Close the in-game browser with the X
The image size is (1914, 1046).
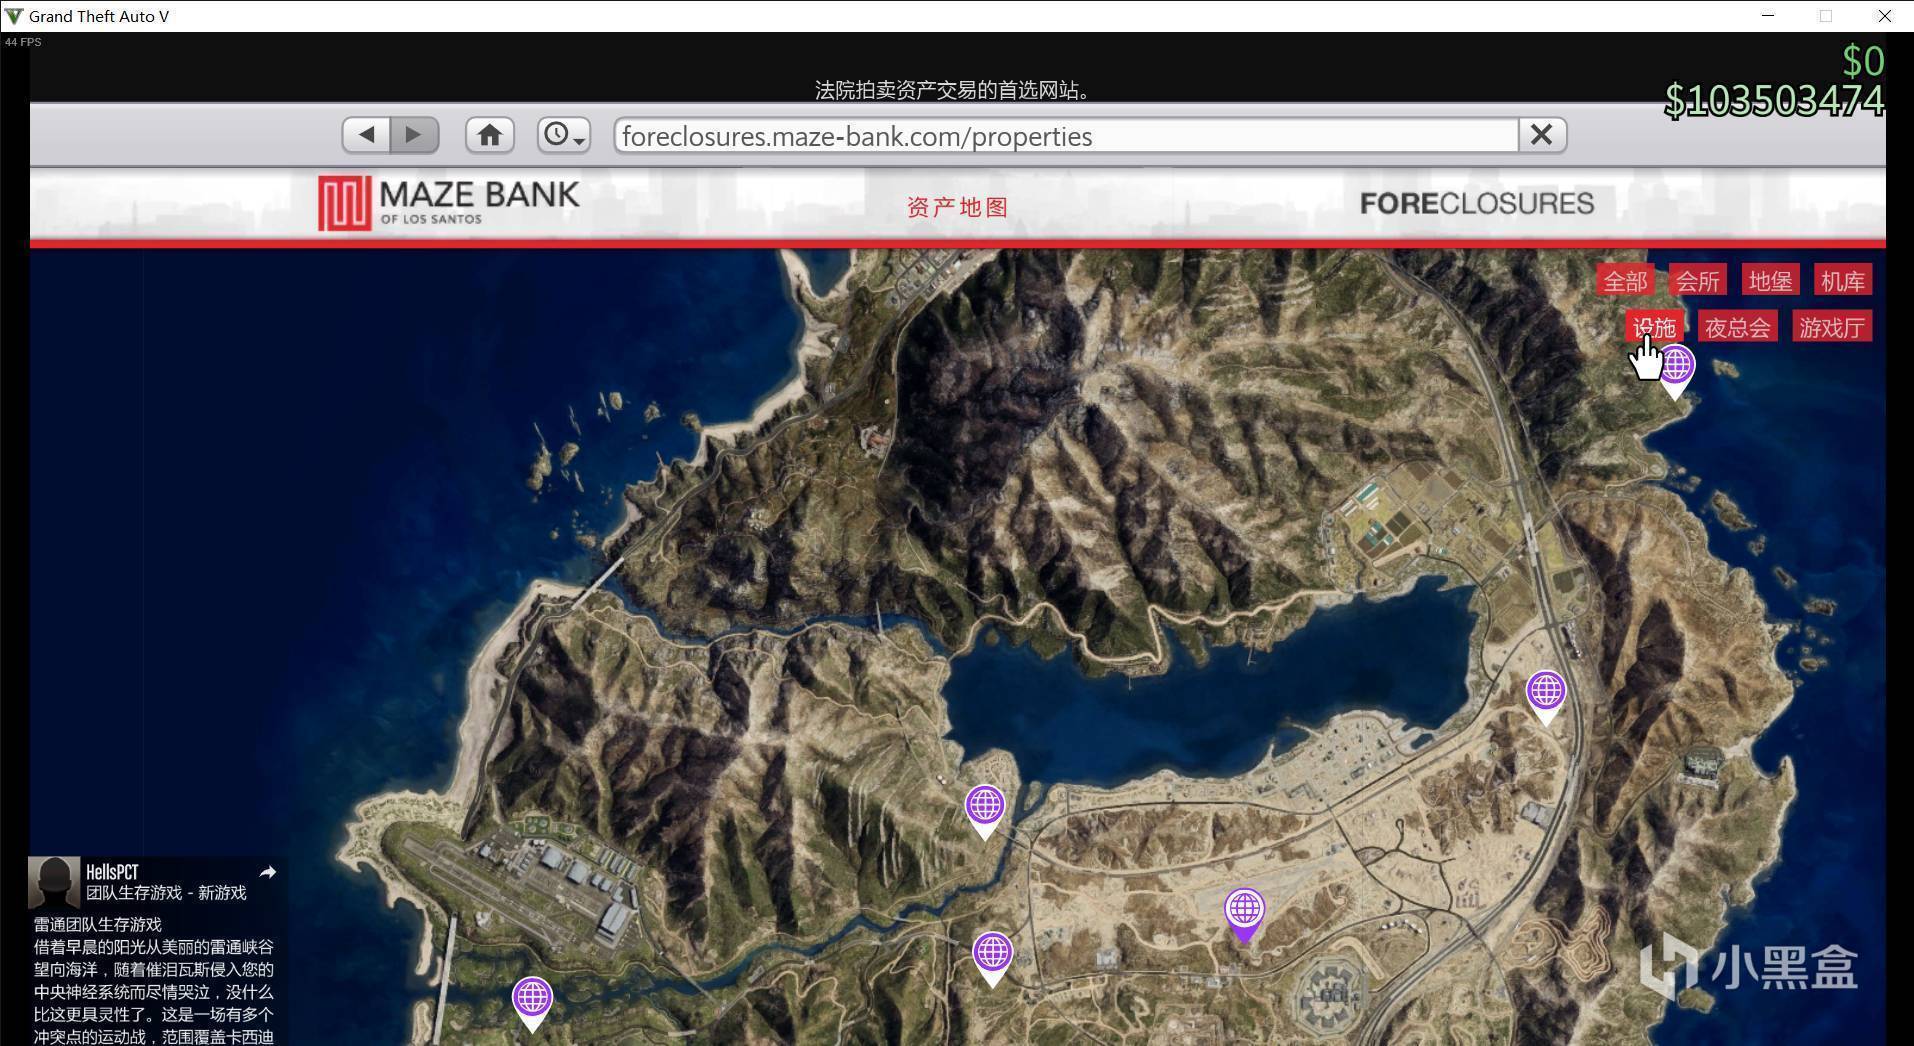1542,135
